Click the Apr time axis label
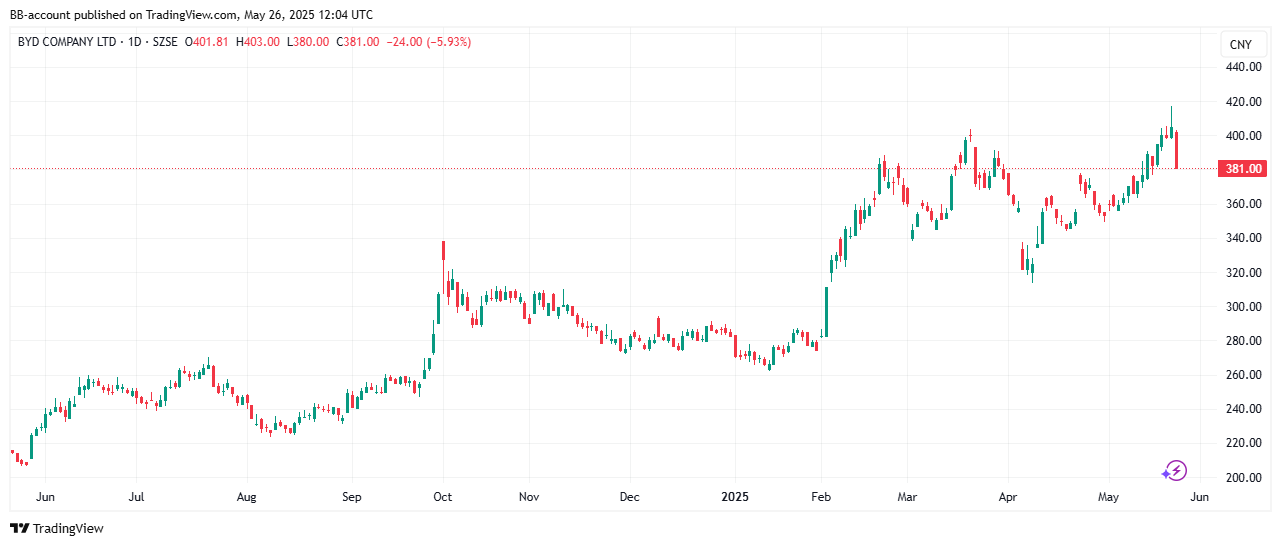Image resolution: width=1281 pixels, height=546 pixels. [1008, 496]
